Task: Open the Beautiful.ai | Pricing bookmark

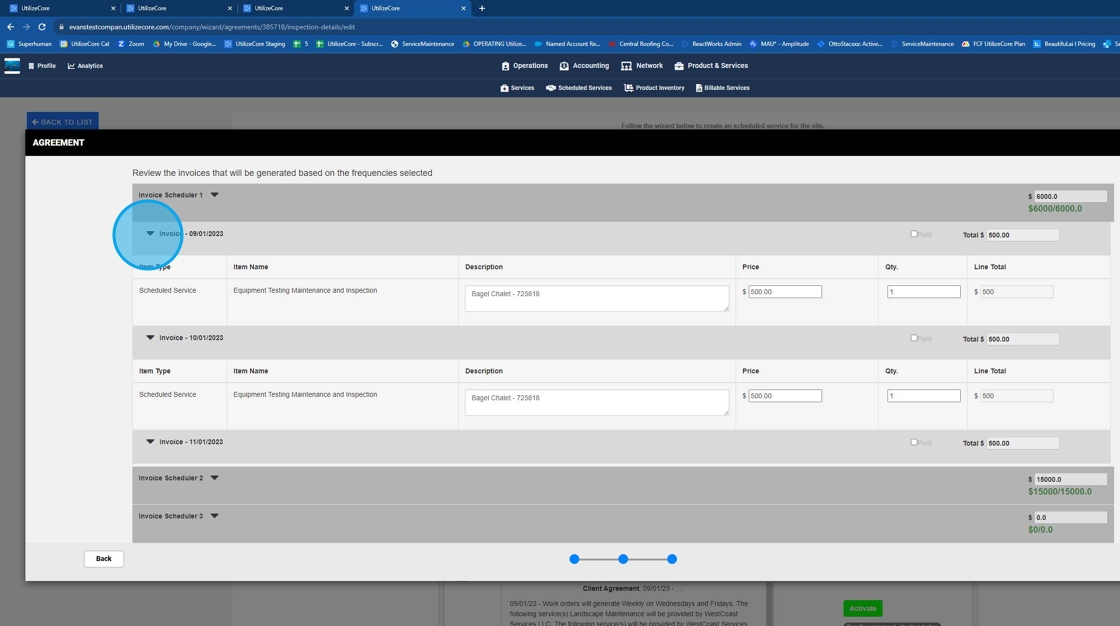Action: (x=1064, y=44)
